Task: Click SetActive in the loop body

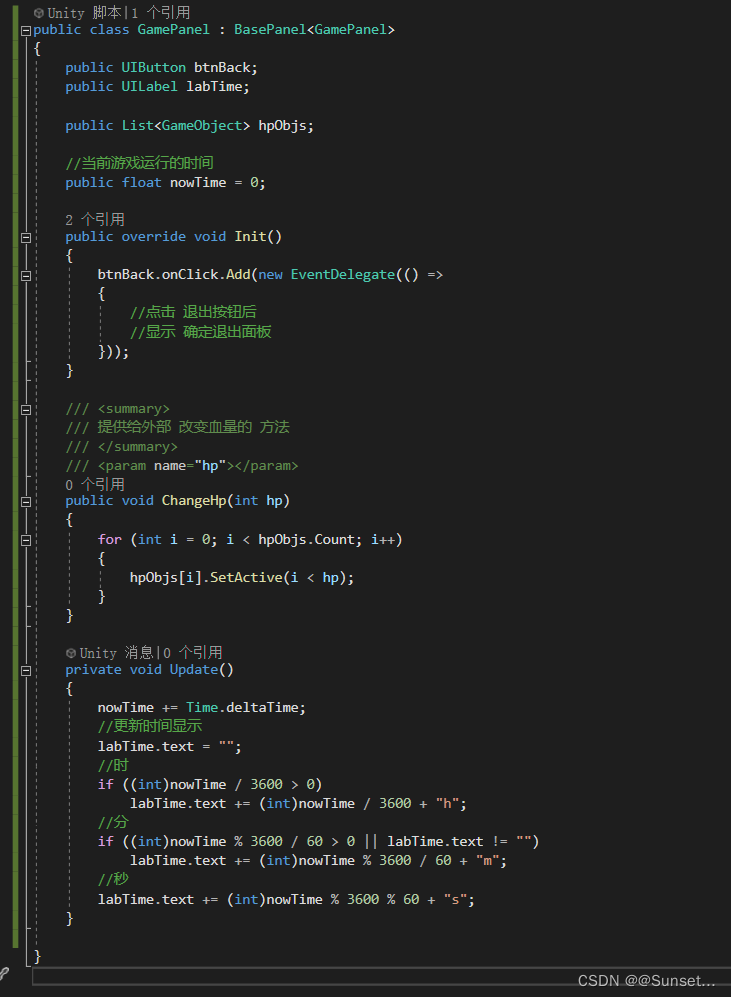Action: (x=246, y=577)
